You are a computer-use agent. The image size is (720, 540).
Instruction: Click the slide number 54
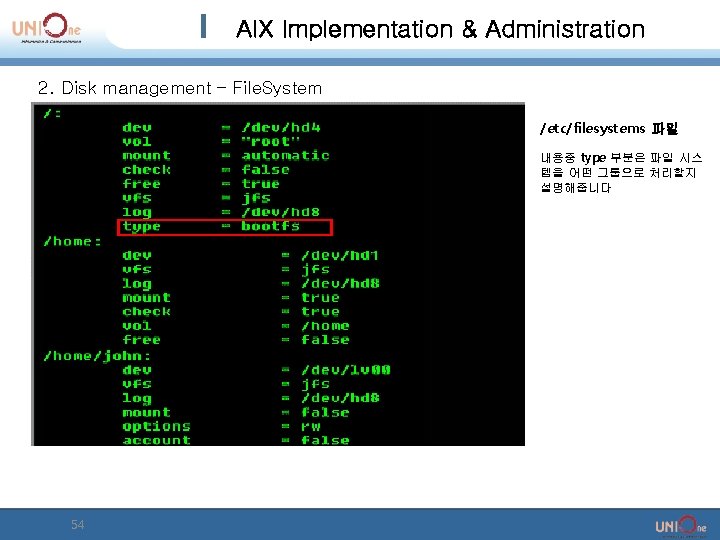[78, 524]
